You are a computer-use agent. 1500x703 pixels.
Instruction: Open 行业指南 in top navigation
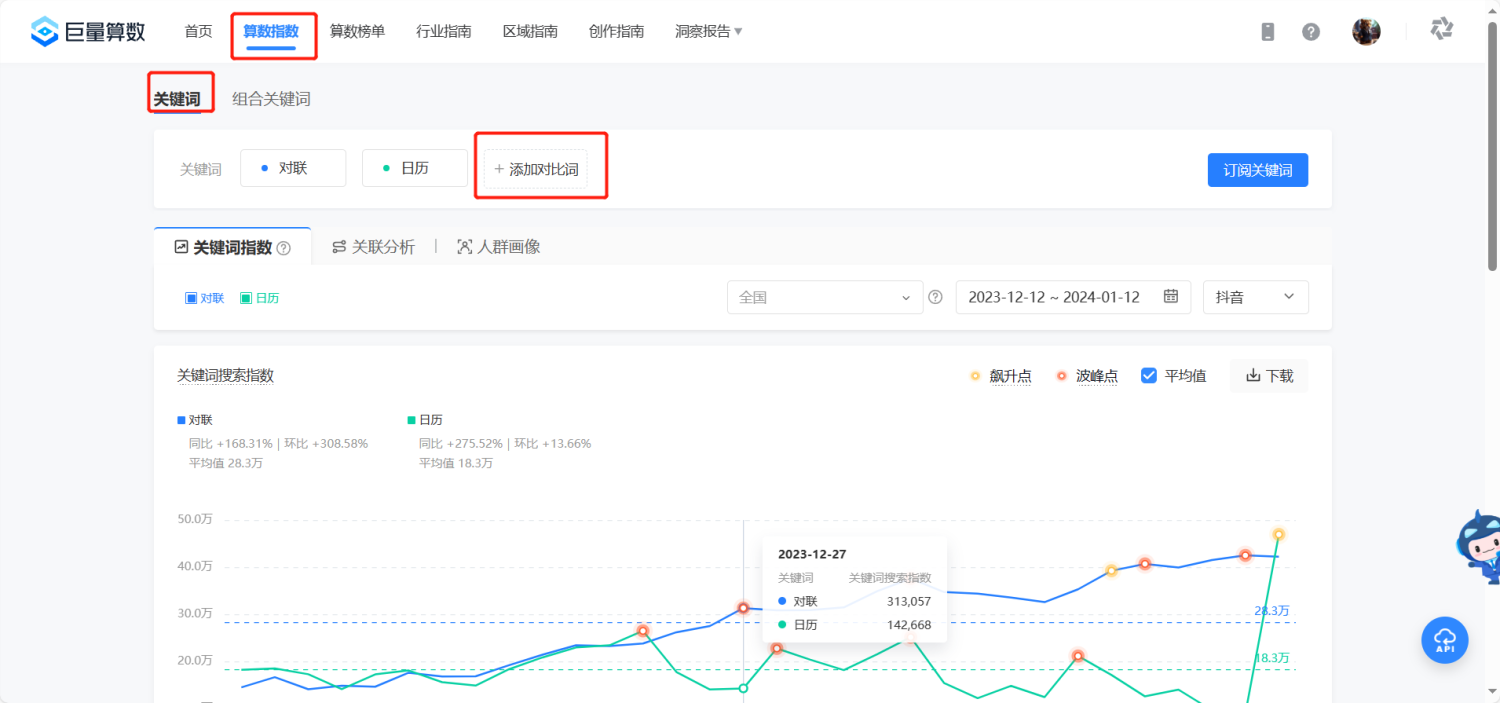444,31
